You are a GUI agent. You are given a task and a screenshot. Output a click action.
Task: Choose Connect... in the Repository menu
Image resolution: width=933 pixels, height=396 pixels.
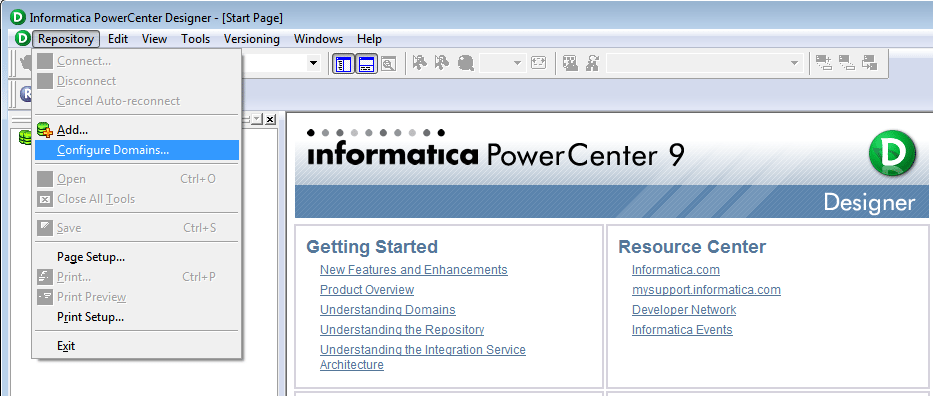click(137, 61)
